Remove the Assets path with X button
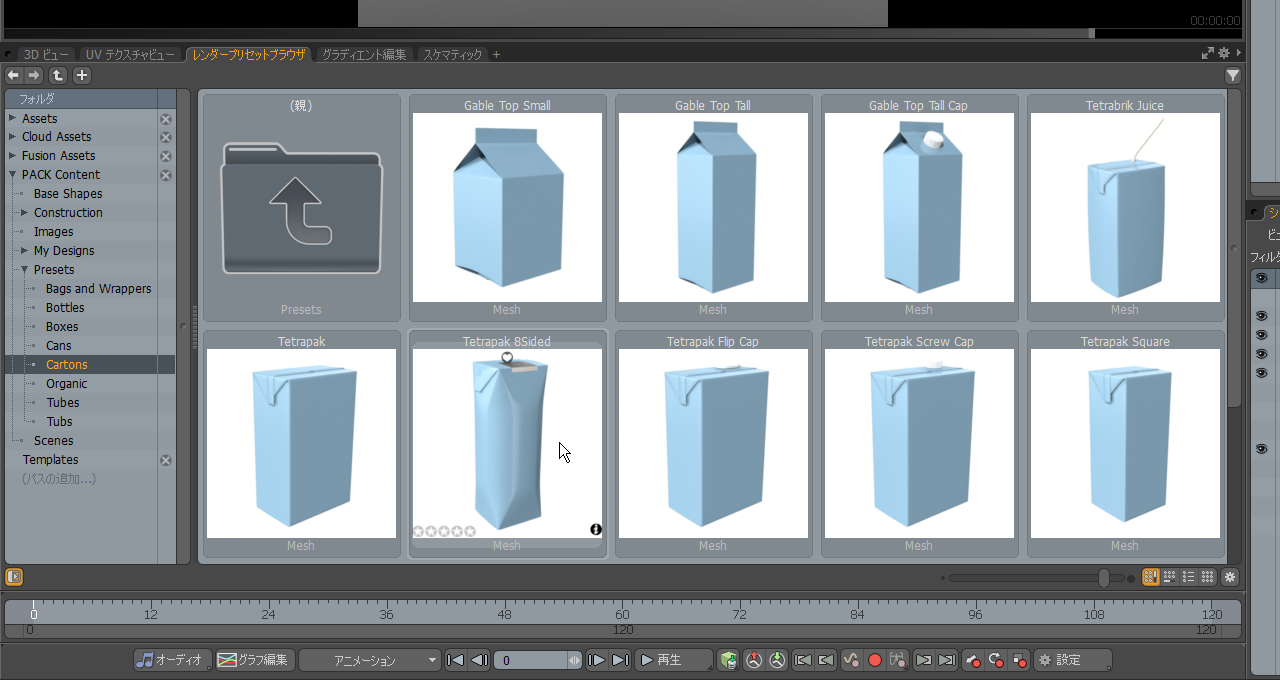 pyautogui.click(x=166, y=119)
